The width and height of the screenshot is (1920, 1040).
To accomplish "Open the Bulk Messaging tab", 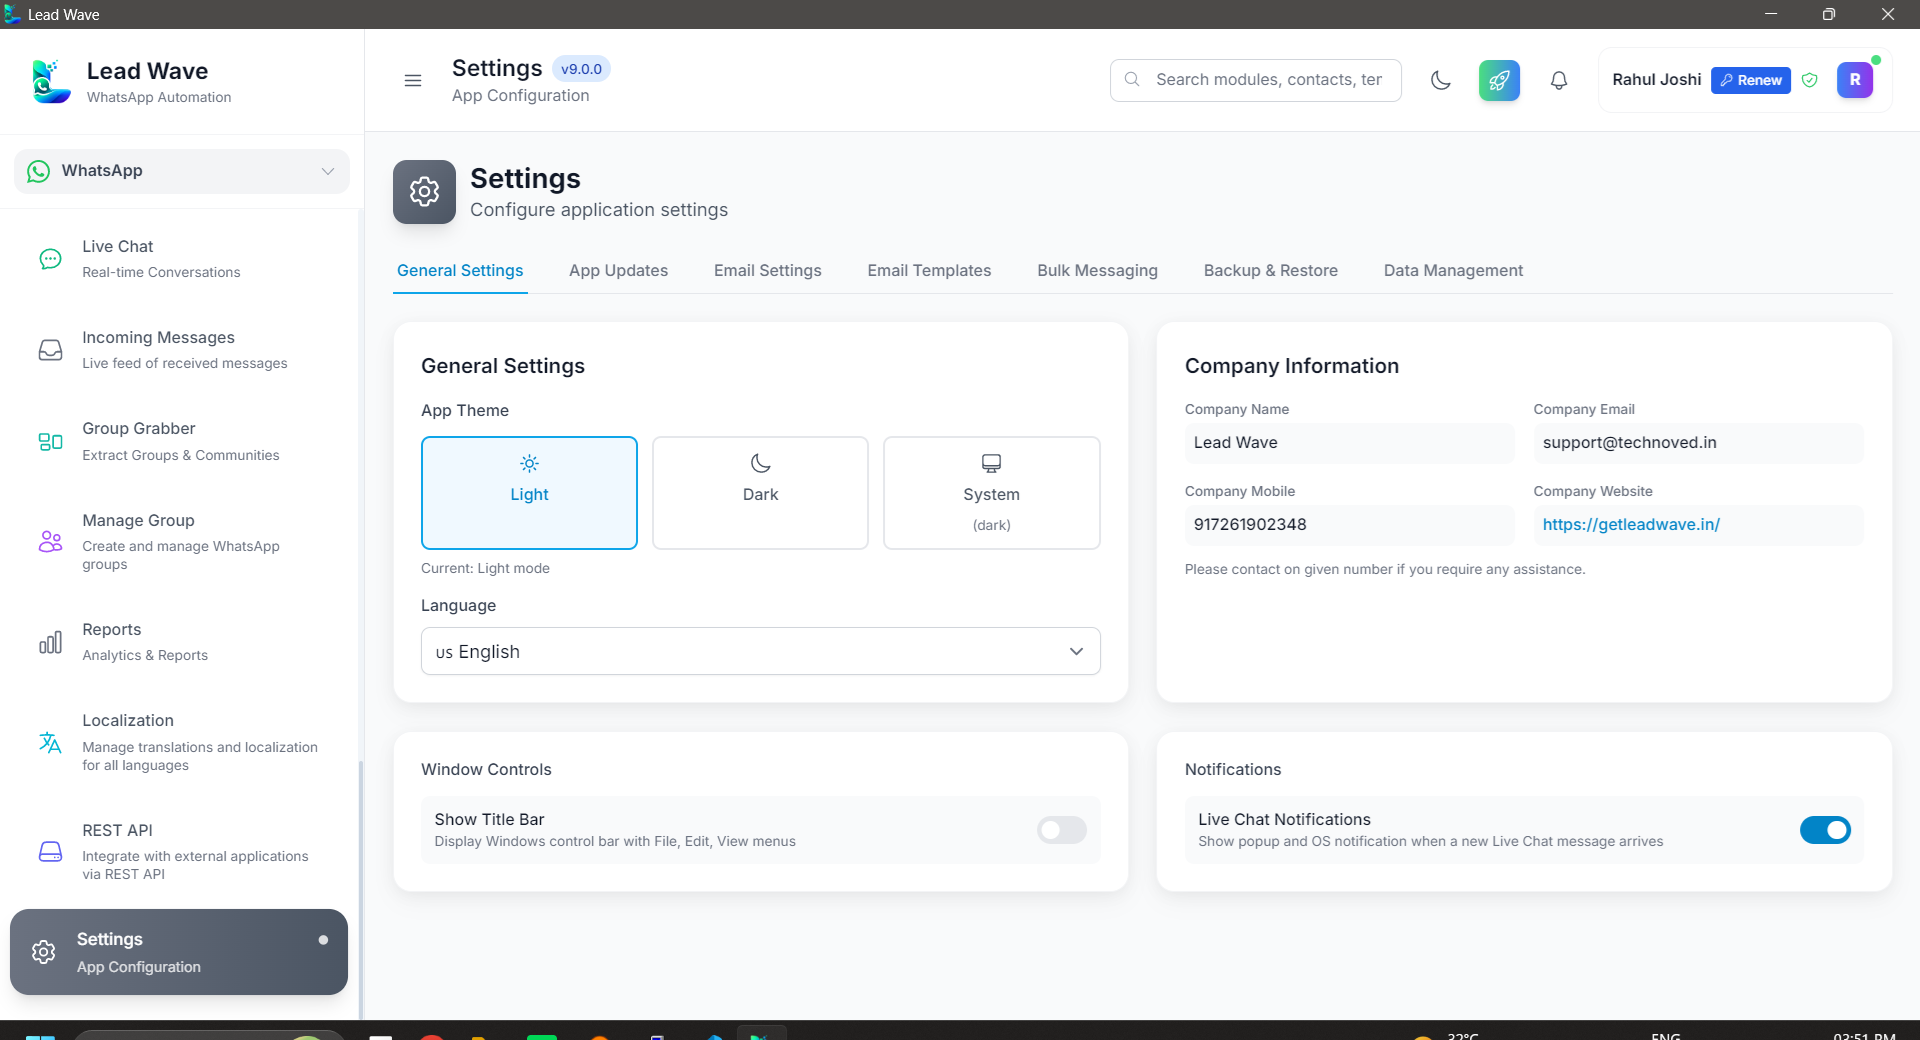I will pos(1097,270).
